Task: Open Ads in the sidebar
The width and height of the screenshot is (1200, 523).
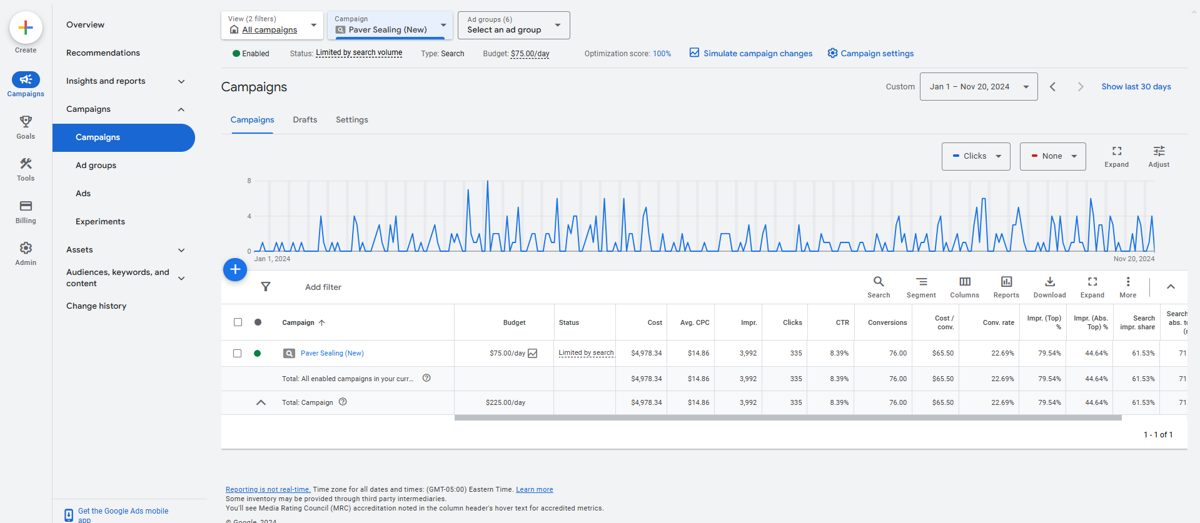Action: pos(83,193)
